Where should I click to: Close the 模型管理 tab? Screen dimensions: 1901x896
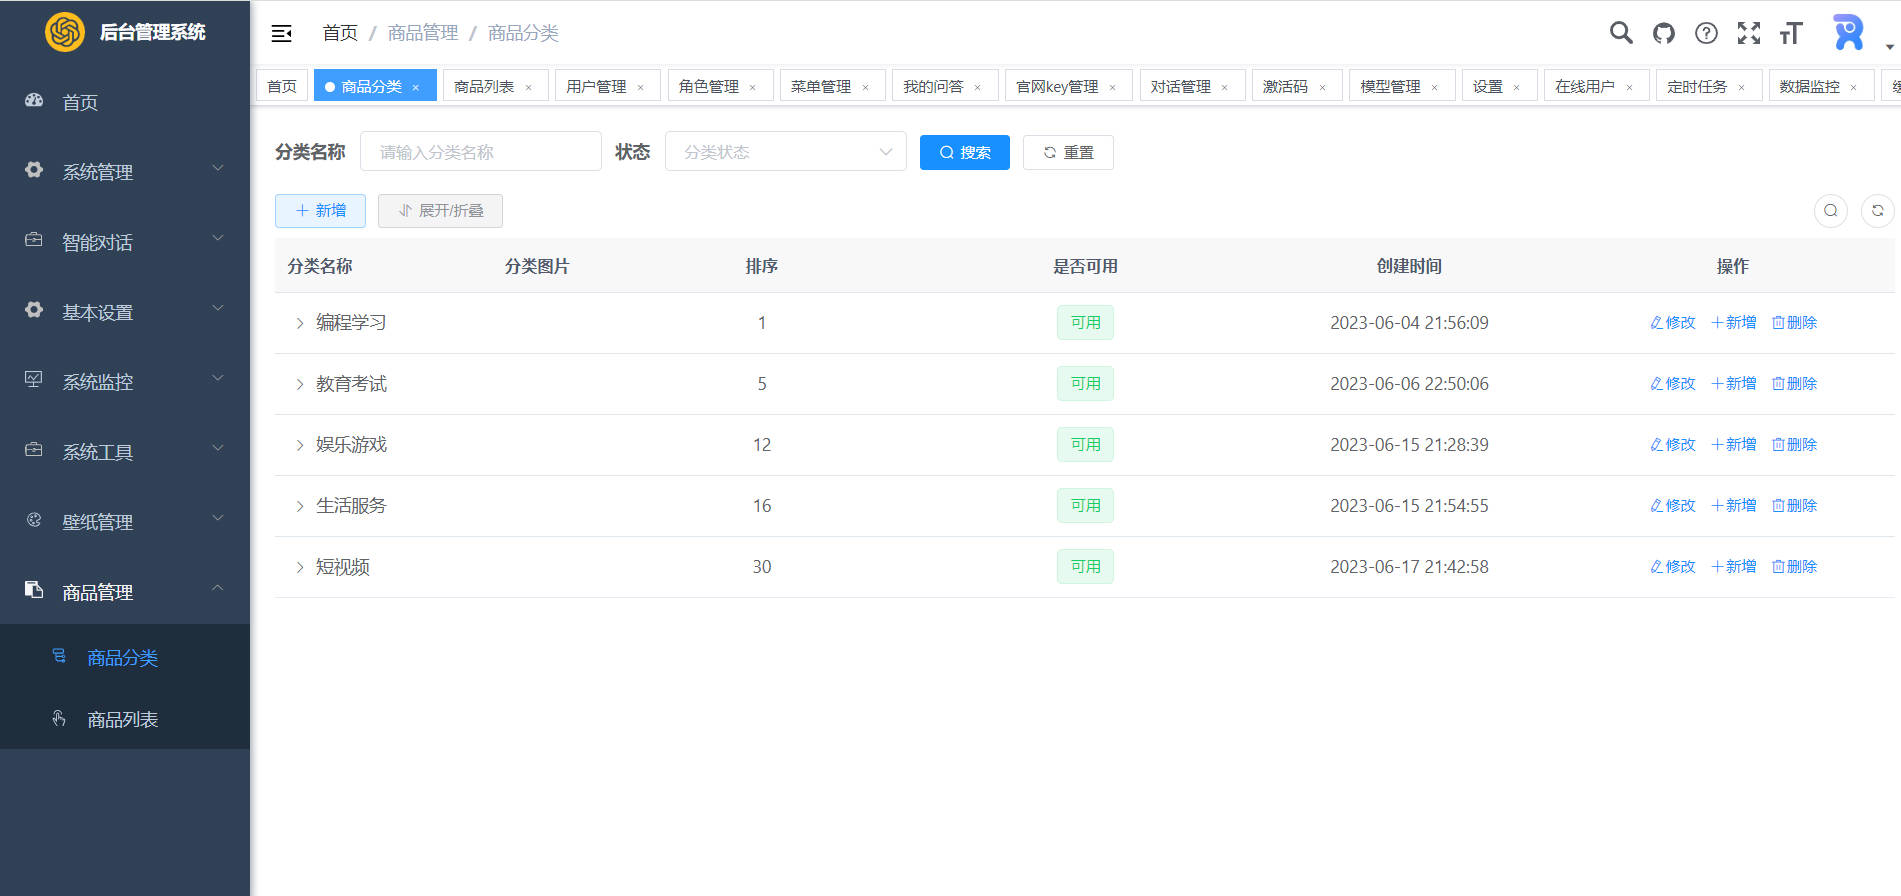point(1434,88)
